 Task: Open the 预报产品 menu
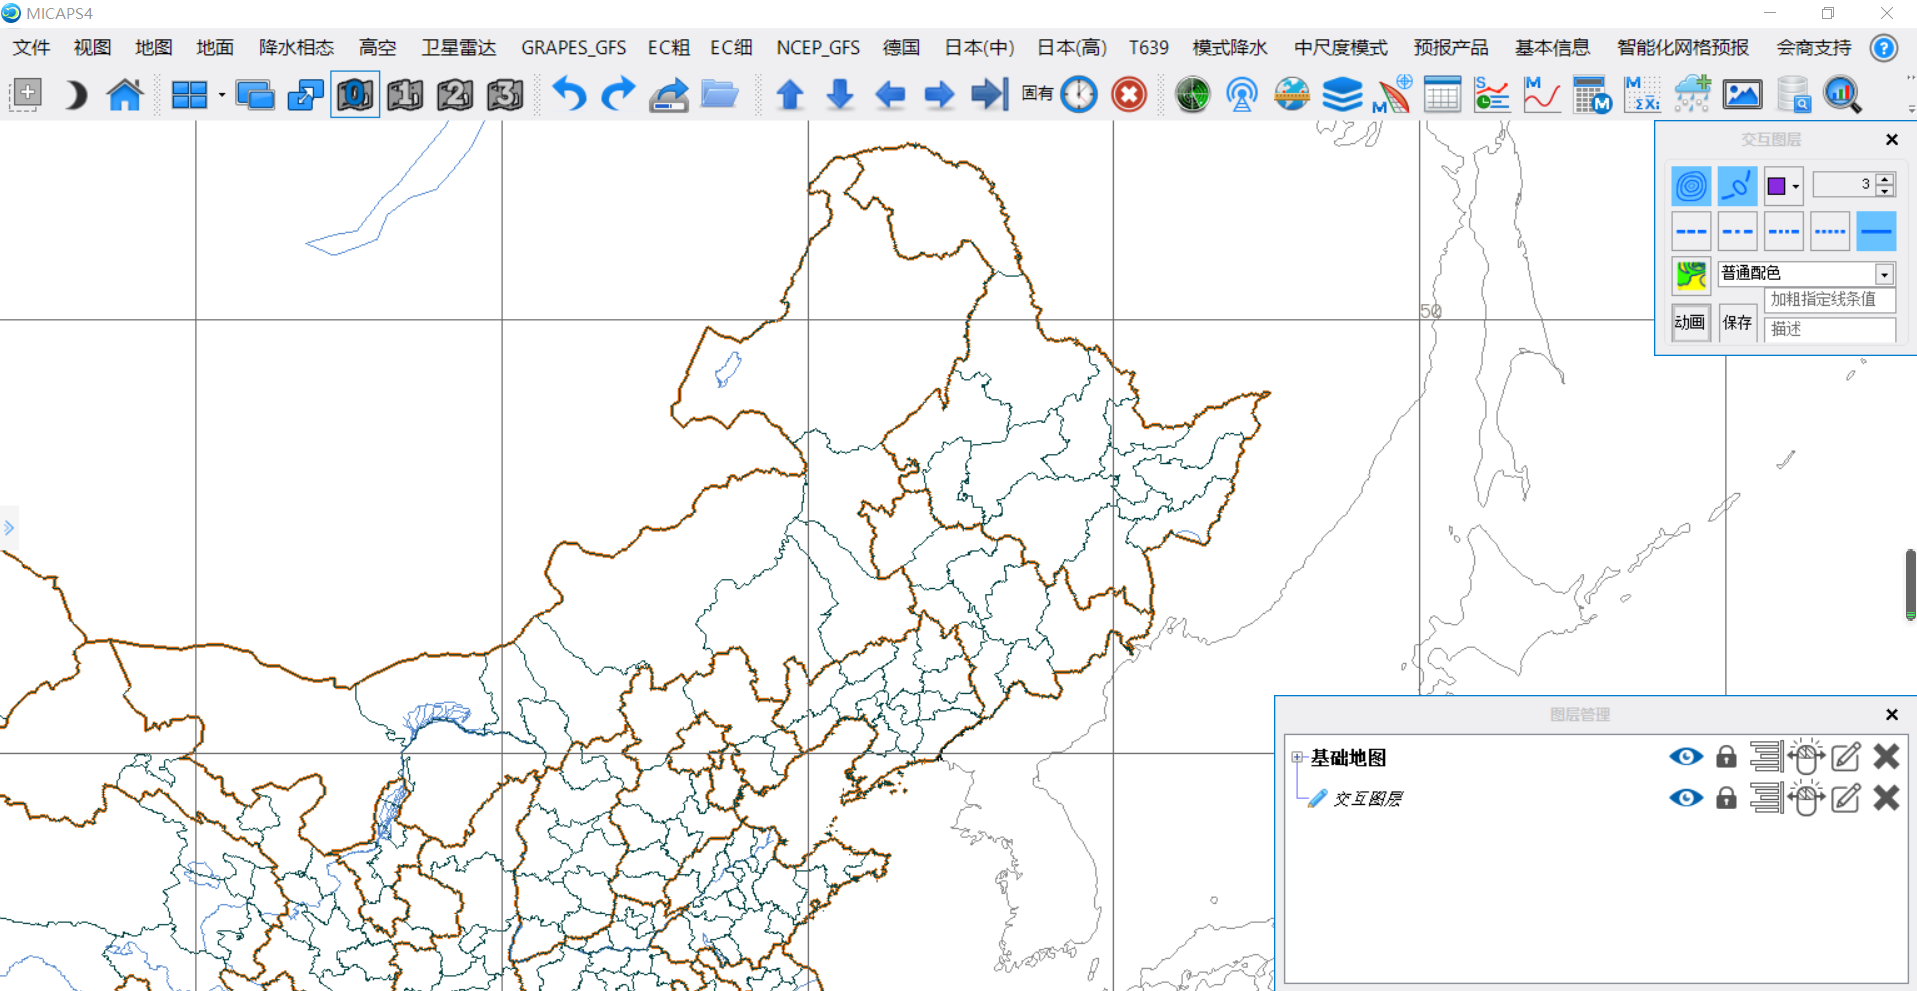(x=1451, y=47)
